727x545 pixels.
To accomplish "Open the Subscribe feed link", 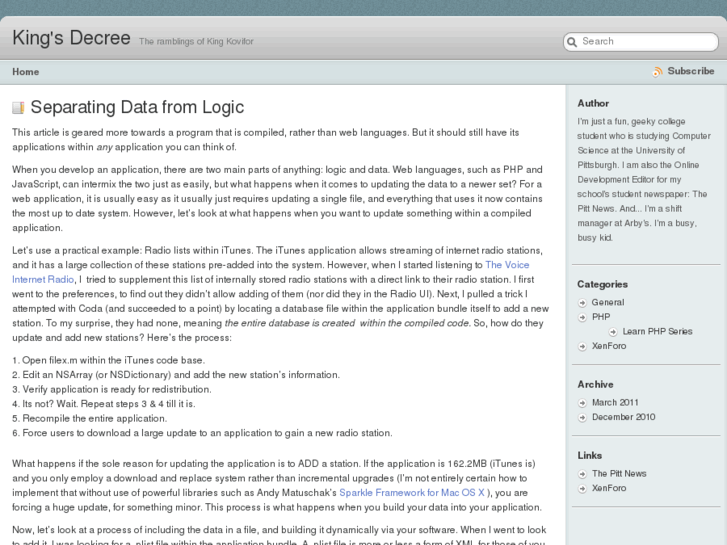I will tap(690, 72).
